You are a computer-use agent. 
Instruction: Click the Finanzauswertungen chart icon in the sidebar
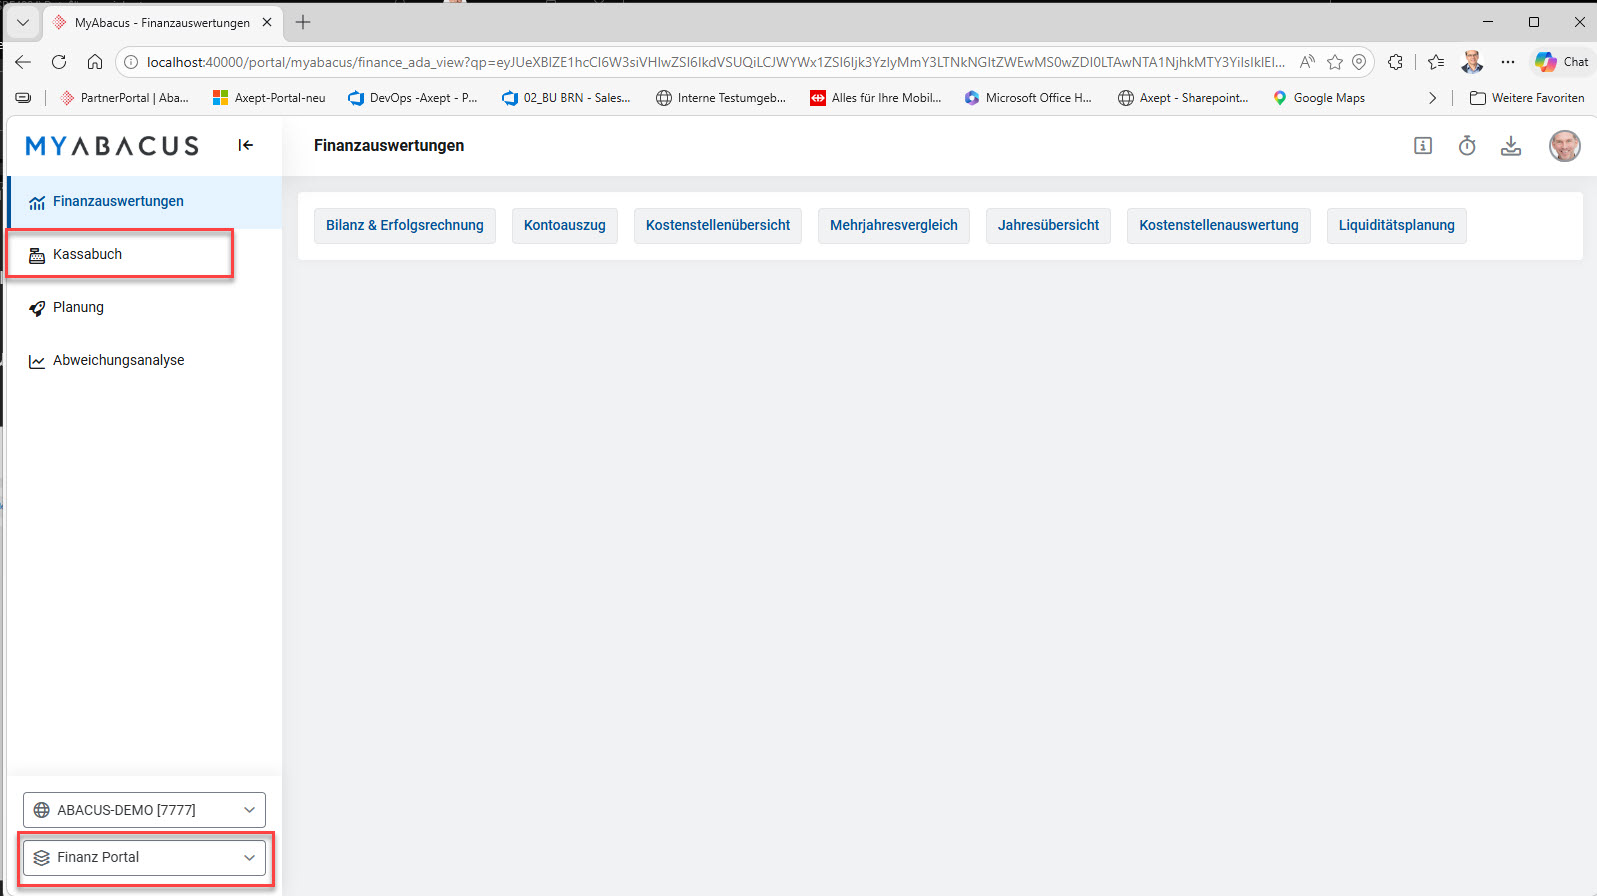point(37,202)
